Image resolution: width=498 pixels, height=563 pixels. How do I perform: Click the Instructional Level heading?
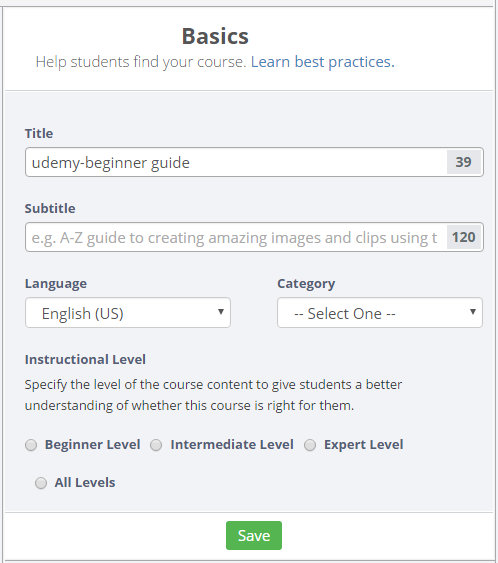85,359
